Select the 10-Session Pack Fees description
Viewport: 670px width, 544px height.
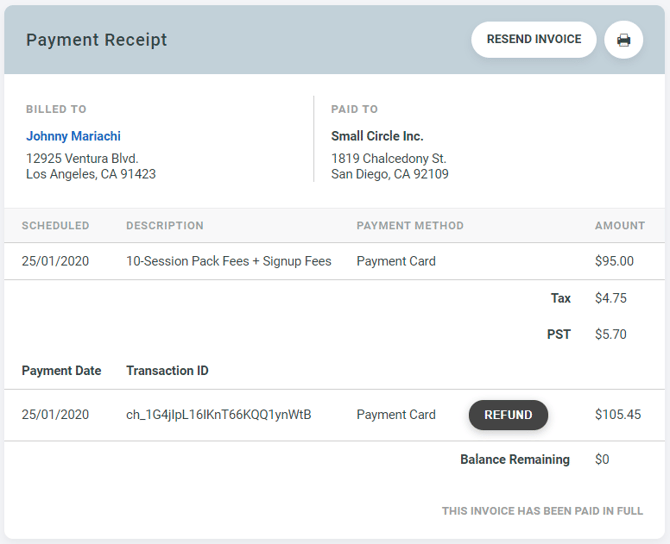[228, 262]
